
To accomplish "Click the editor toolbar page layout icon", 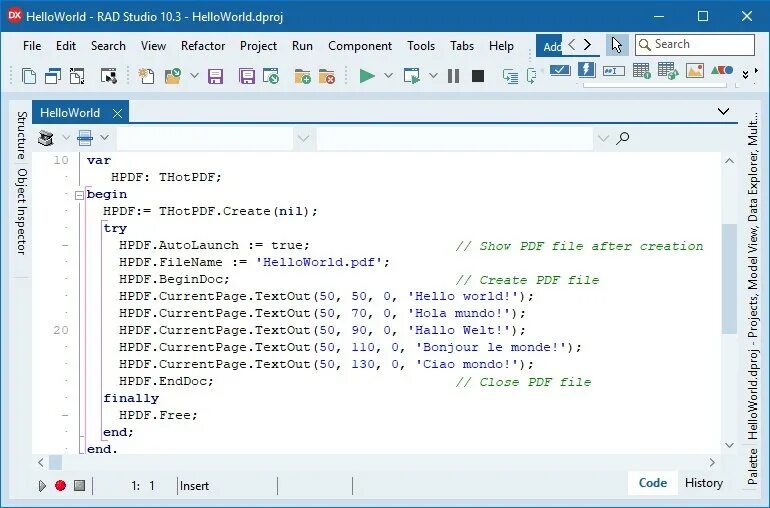I will [x=85, y=138].
